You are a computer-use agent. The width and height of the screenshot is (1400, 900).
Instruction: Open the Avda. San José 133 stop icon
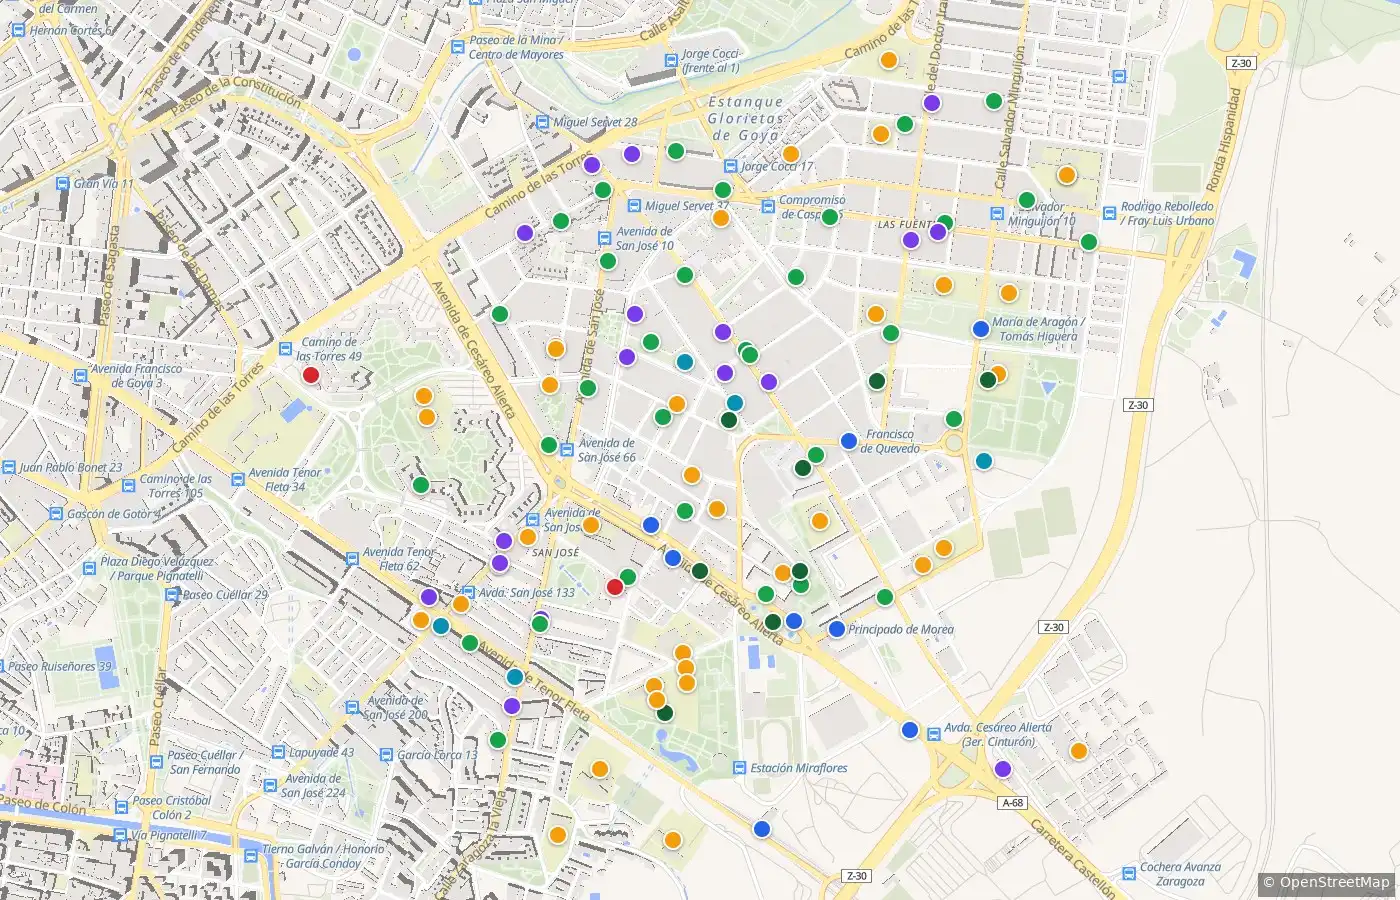point(467,592)
